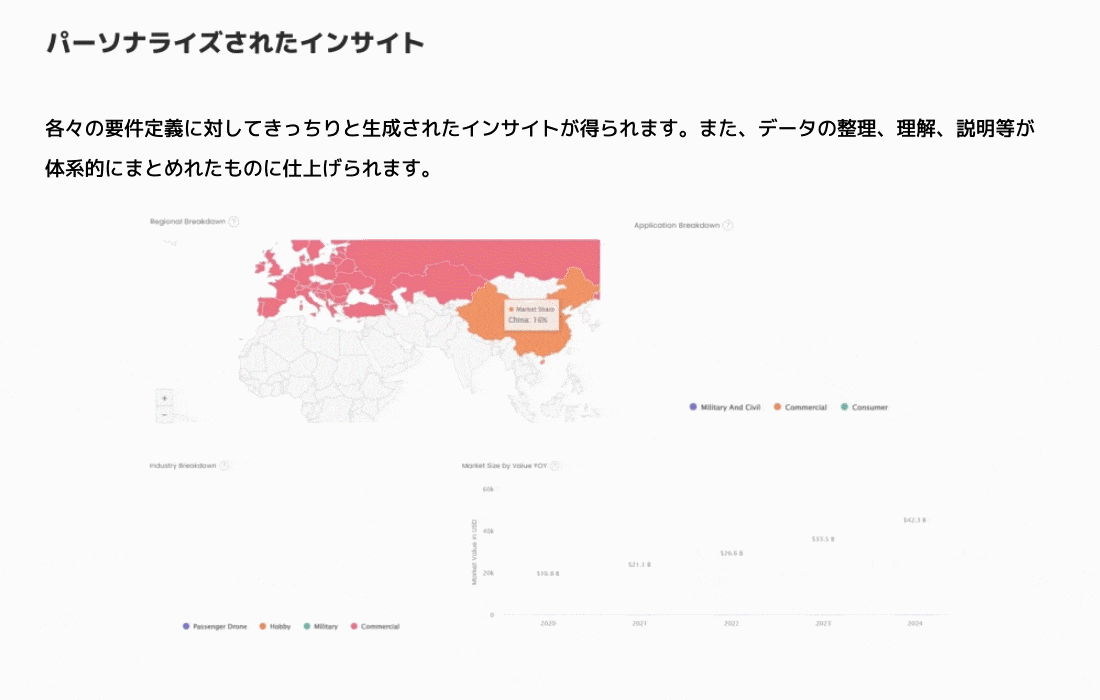Click the Market Value in USD axis title
Screen dimensions: 1100x700
[x=474, y=552]
